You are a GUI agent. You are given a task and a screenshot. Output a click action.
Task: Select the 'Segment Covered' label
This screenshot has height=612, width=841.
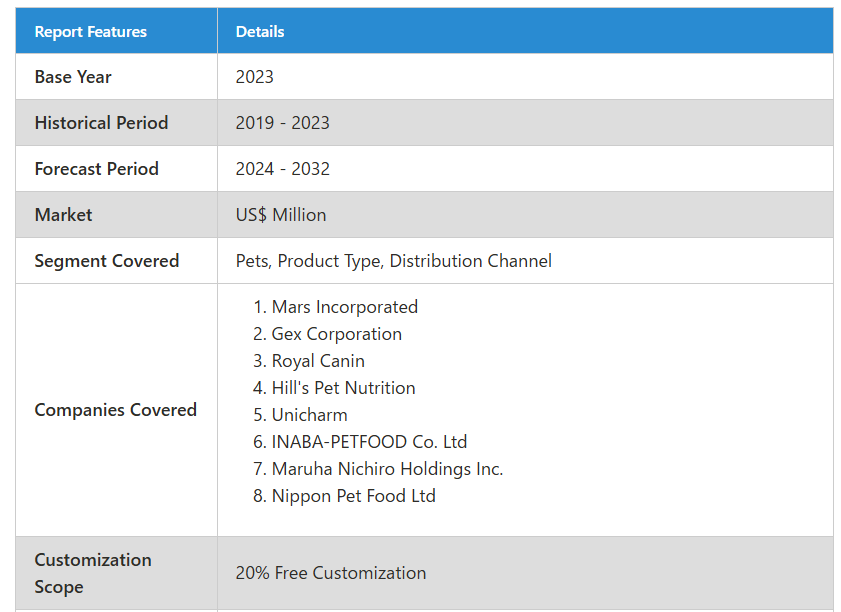(x=107, y=261)
